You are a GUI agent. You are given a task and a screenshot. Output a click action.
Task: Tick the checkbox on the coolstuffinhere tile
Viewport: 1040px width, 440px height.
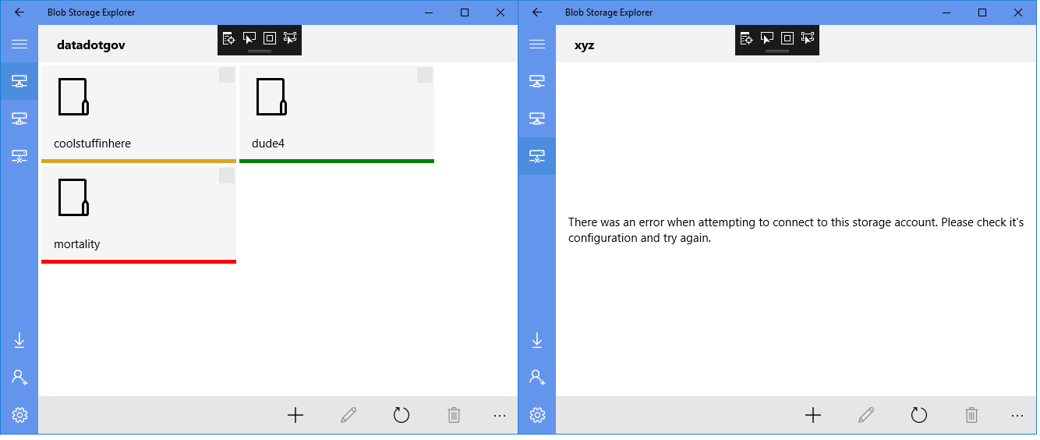227,76
